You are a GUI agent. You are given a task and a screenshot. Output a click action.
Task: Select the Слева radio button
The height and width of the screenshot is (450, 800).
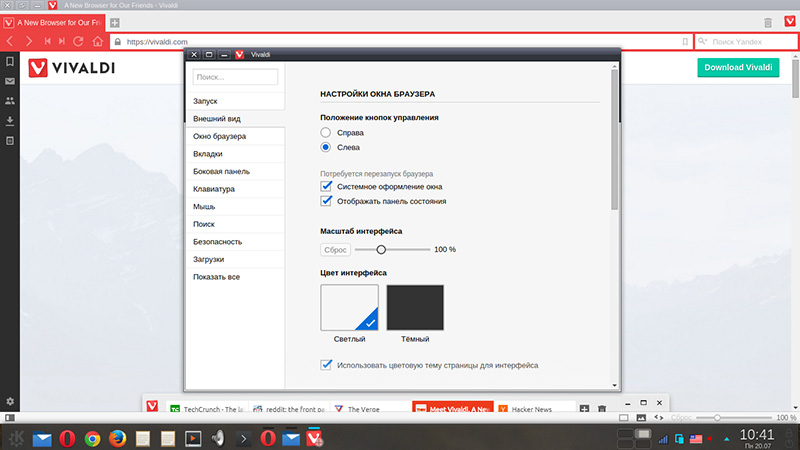pyautogui.click(x=326, y=147)
